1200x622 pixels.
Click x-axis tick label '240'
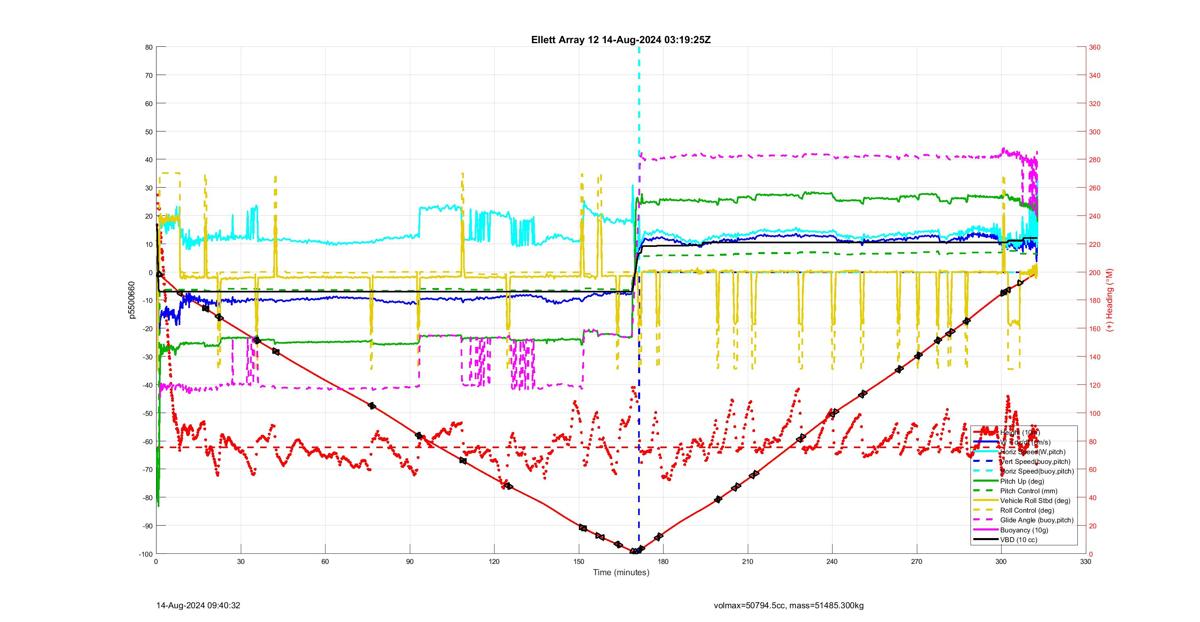[832, 562]
